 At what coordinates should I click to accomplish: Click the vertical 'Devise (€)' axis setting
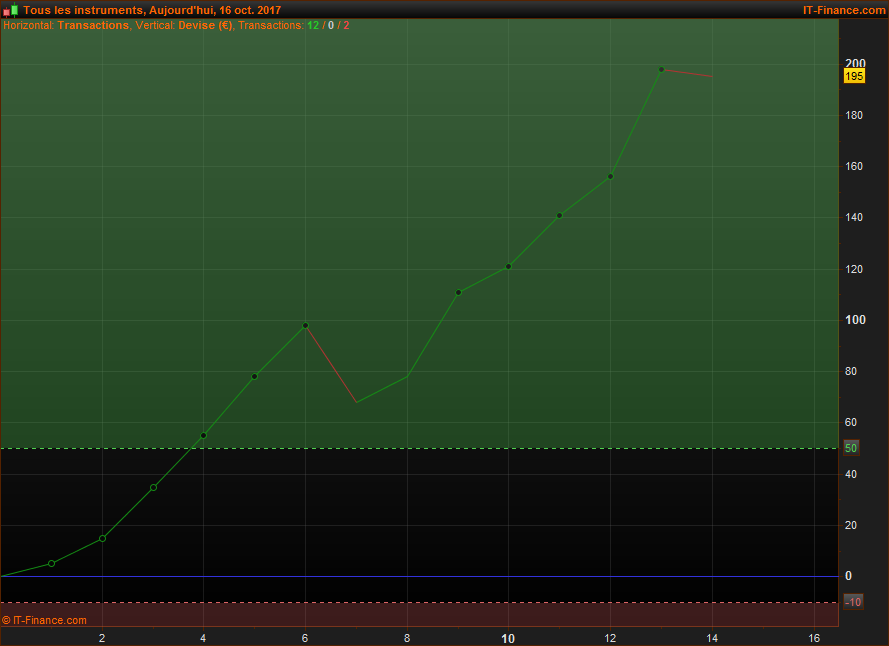[205, 25]
